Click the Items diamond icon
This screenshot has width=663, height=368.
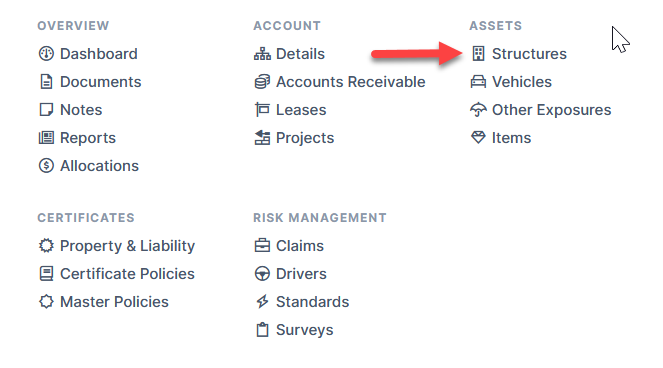478,137
